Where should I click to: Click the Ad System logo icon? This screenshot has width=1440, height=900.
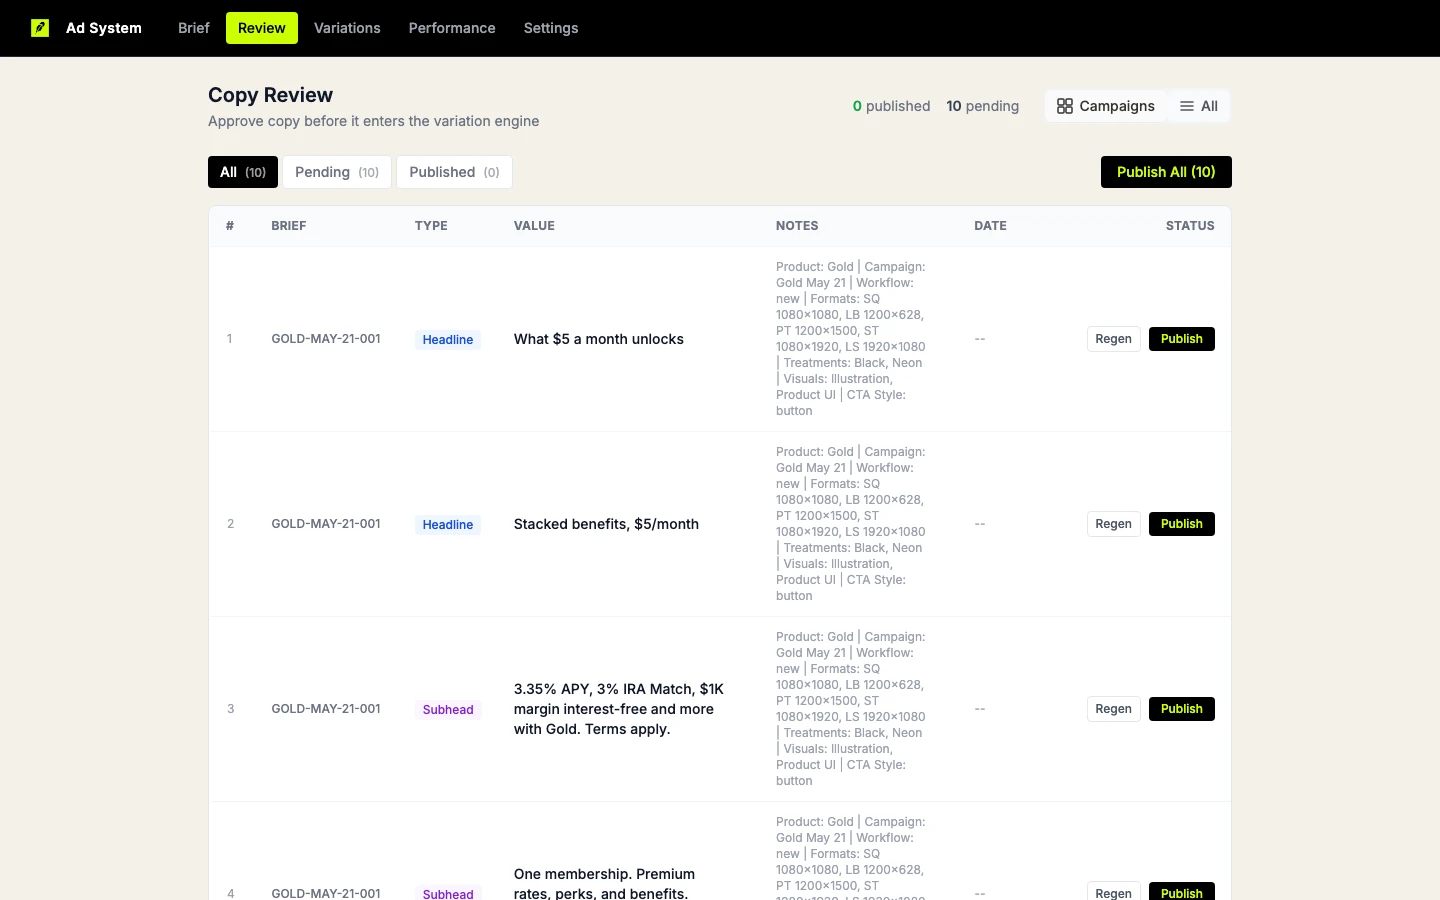click(40, 28)
